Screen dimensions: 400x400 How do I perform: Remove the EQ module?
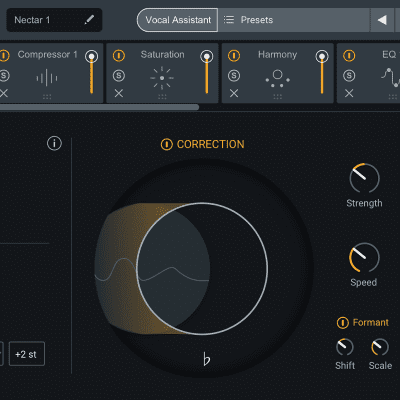(x=349, y=93)
